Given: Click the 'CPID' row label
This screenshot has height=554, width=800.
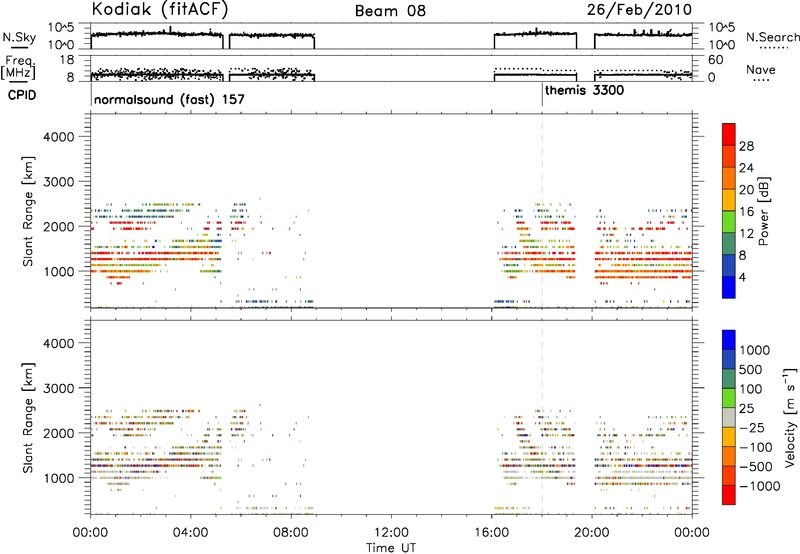Looking at the screenshot, I should coord(22,95).
